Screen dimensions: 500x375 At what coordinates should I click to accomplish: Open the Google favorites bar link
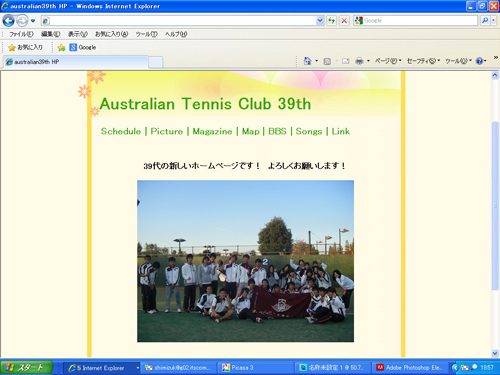[x=83, y=47]
